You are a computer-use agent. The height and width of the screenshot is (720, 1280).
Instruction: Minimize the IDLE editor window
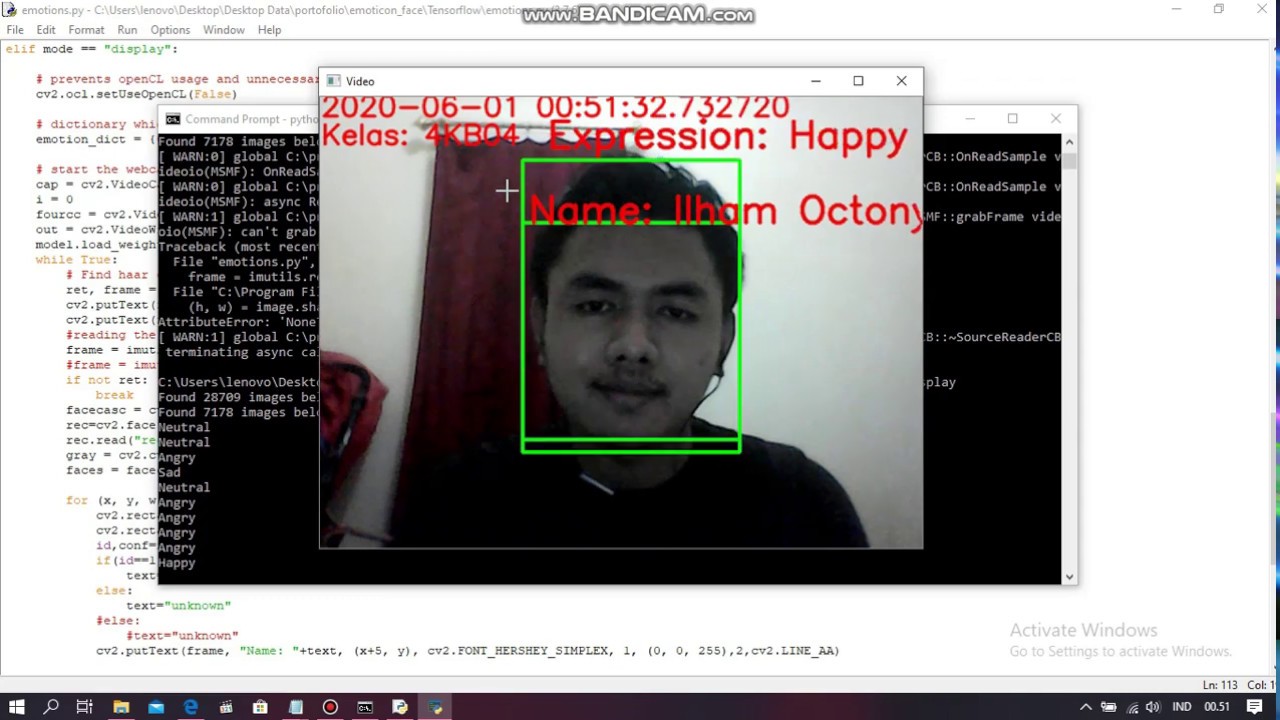pos(1176,9)
